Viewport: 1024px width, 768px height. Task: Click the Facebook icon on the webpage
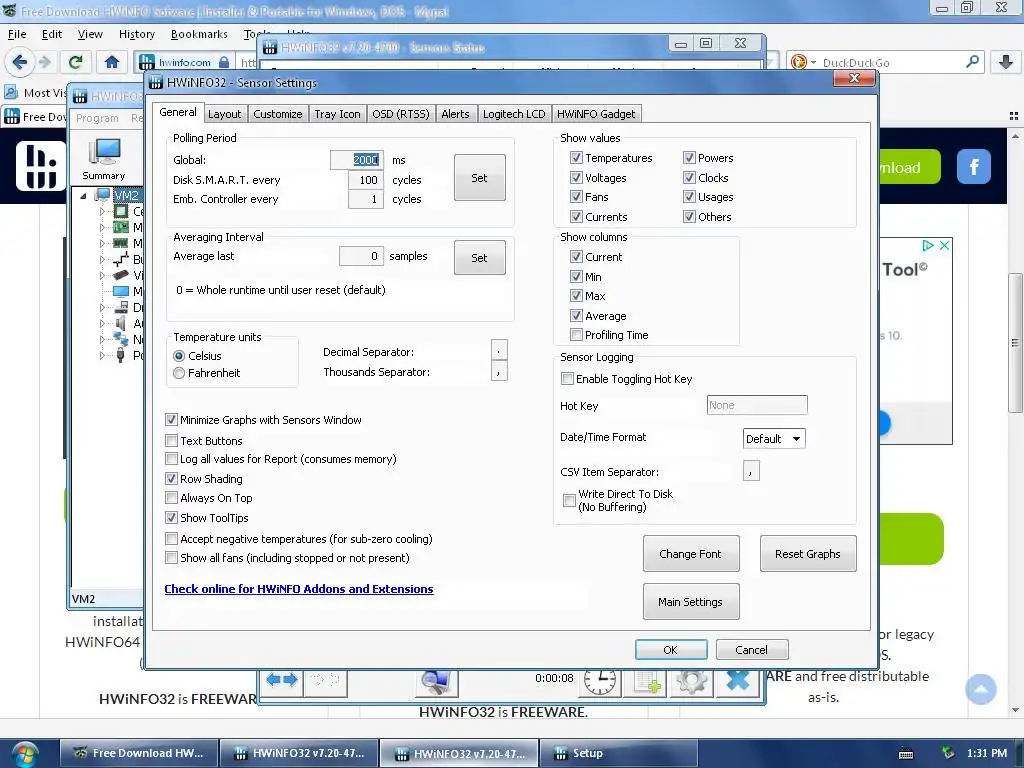(974, 167)
